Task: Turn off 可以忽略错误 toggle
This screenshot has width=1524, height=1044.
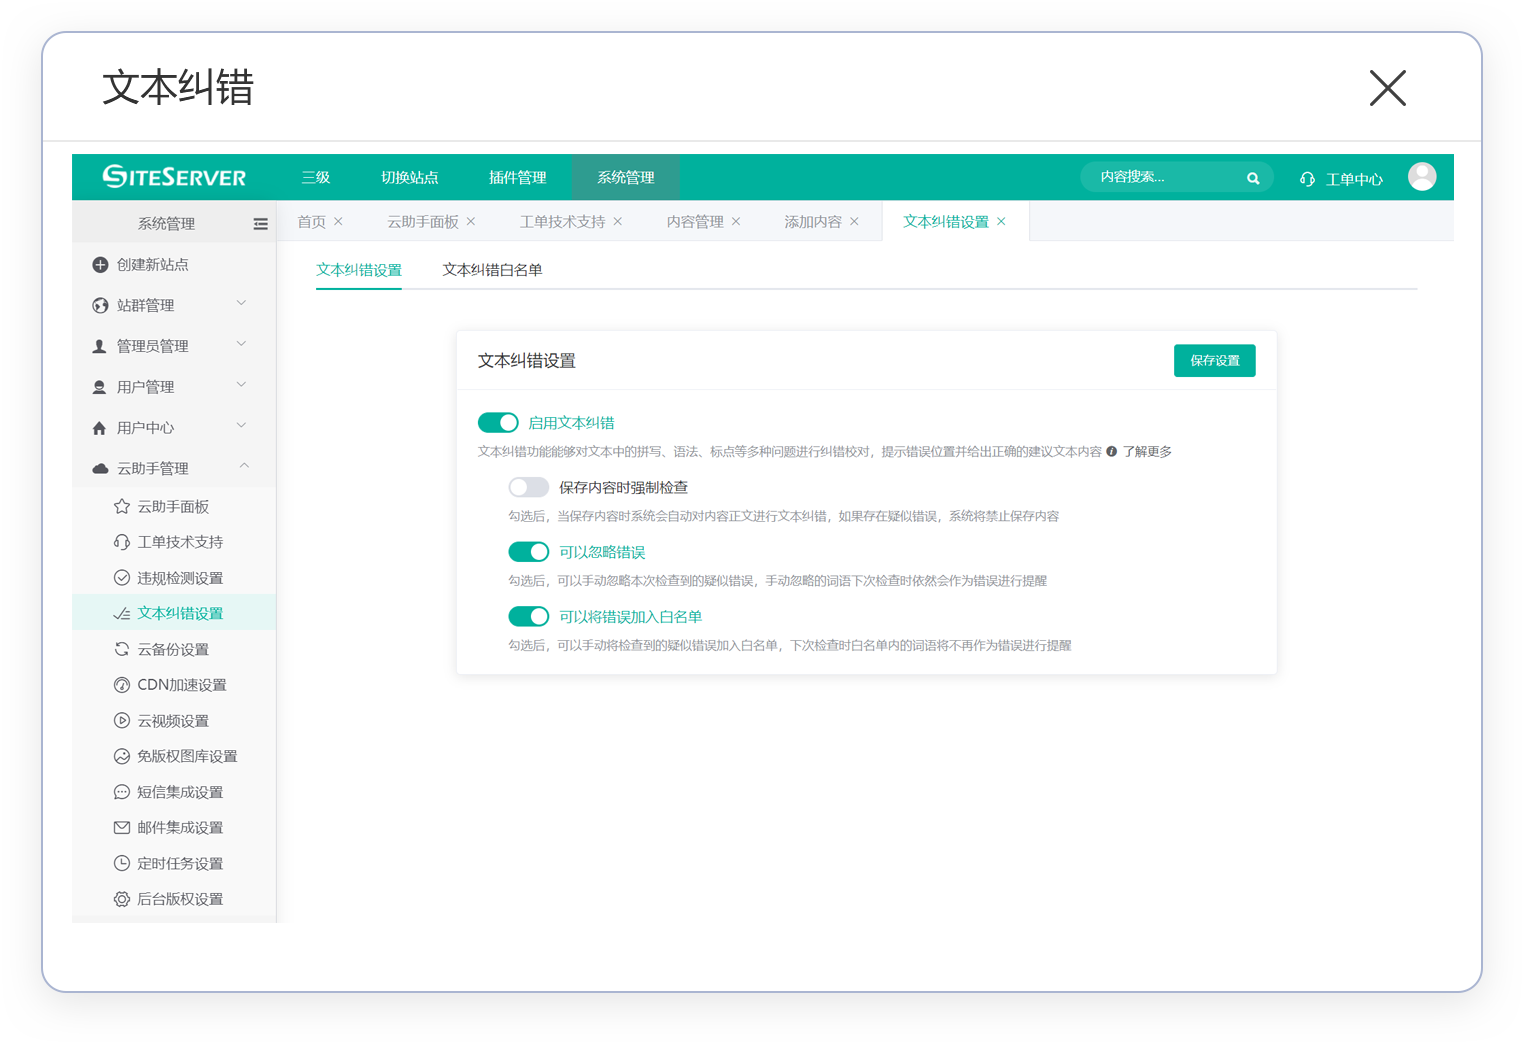Action: point(528,552)
